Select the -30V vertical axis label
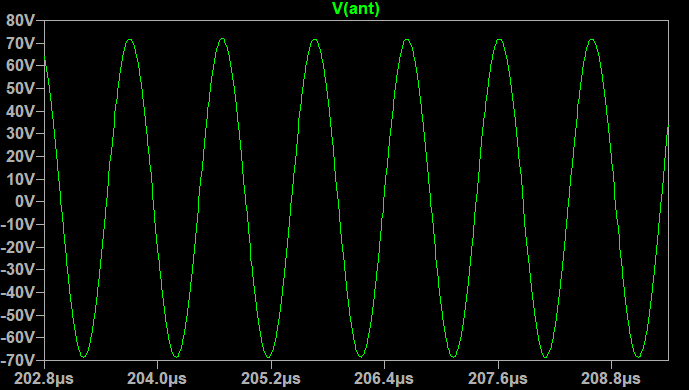Image resolution: width=689 pixels, height=390 pixels. (18, 270)
